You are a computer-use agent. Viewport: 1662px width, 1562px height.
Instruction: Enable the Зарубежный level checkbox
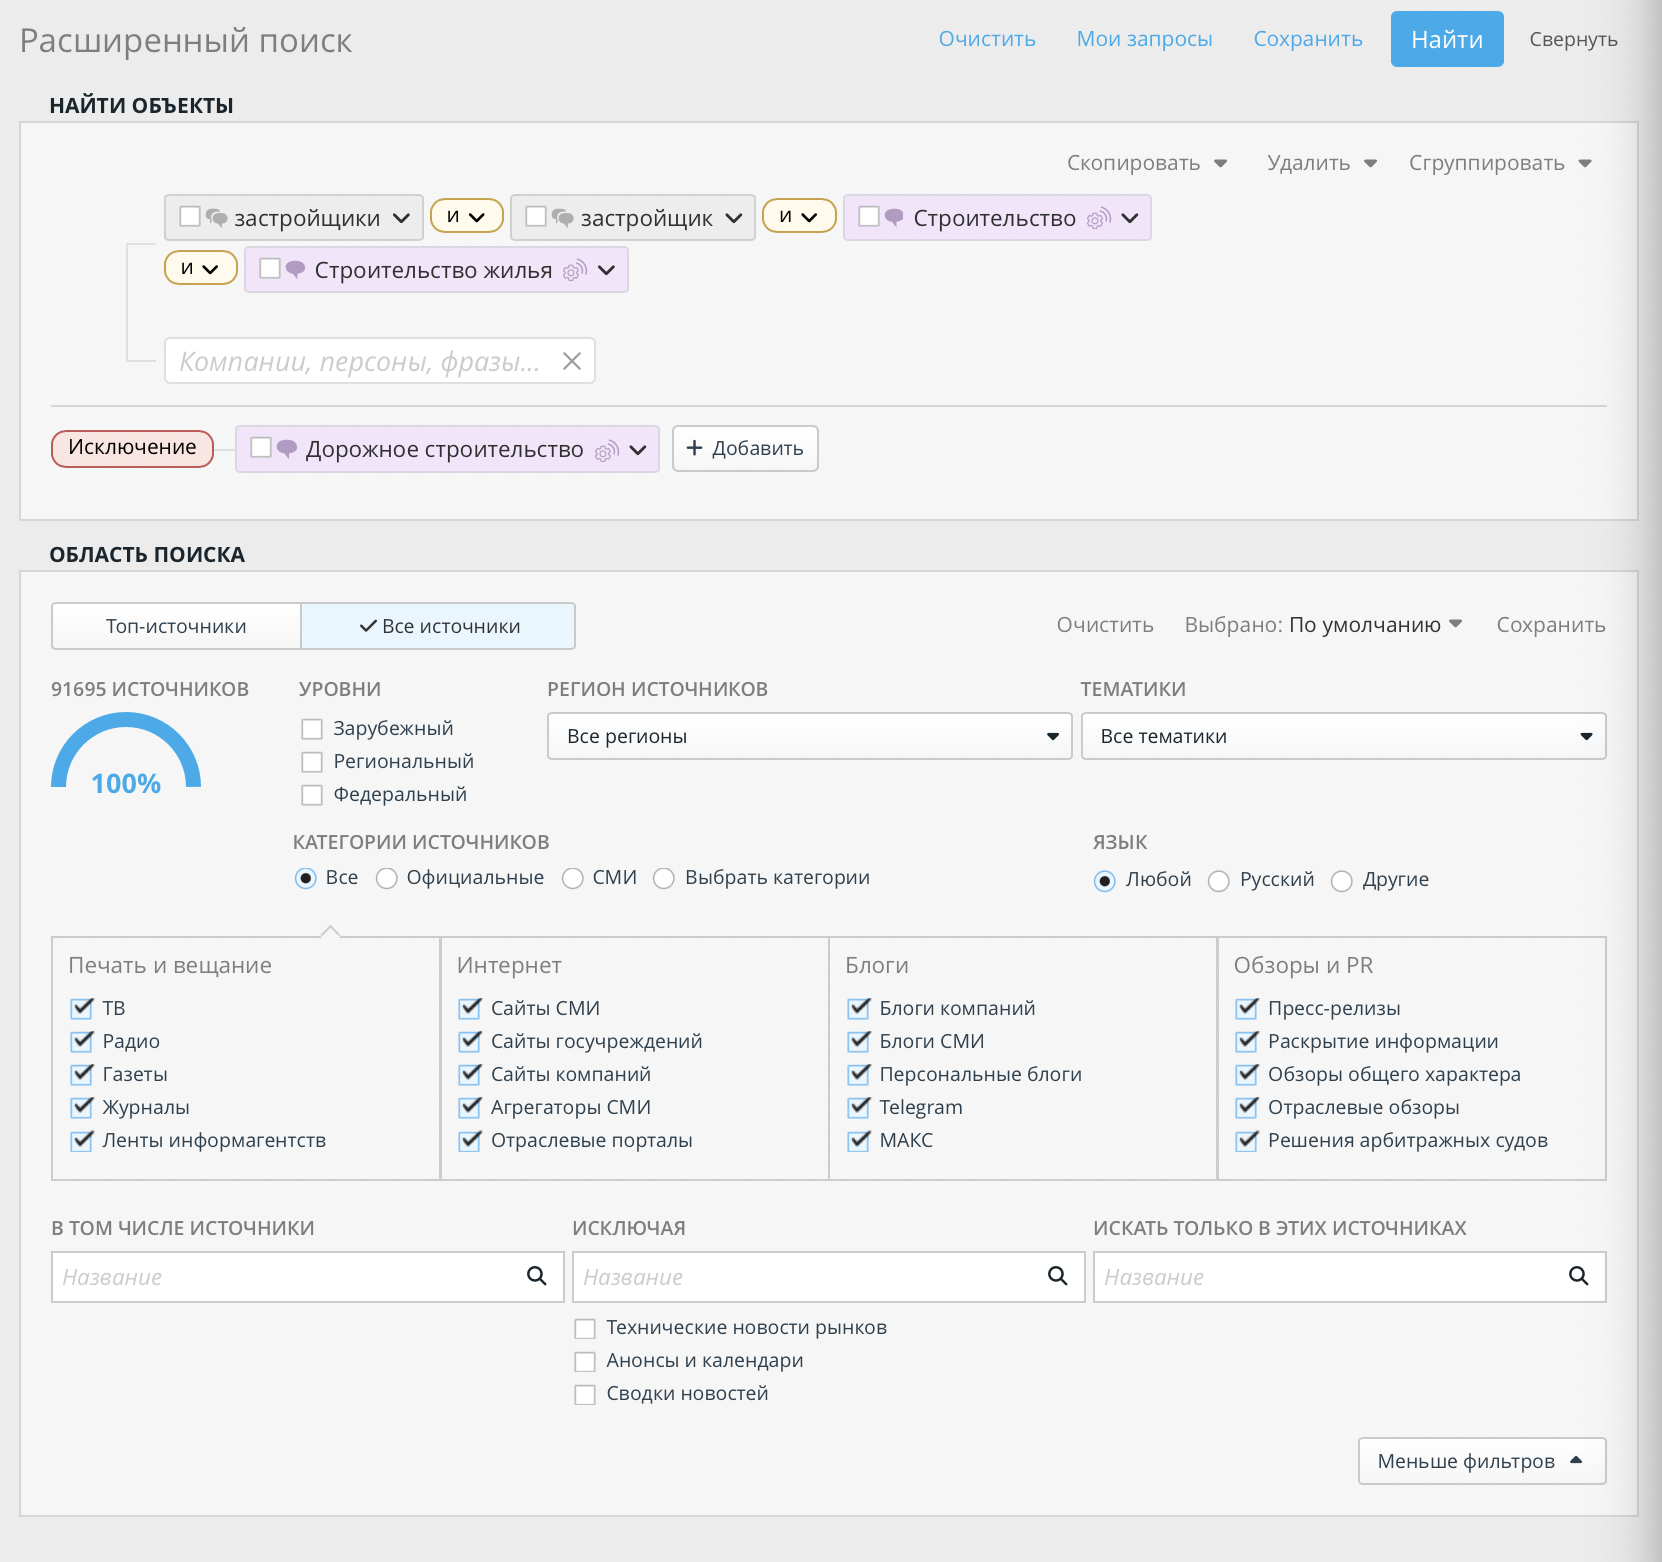pos(312,729)
